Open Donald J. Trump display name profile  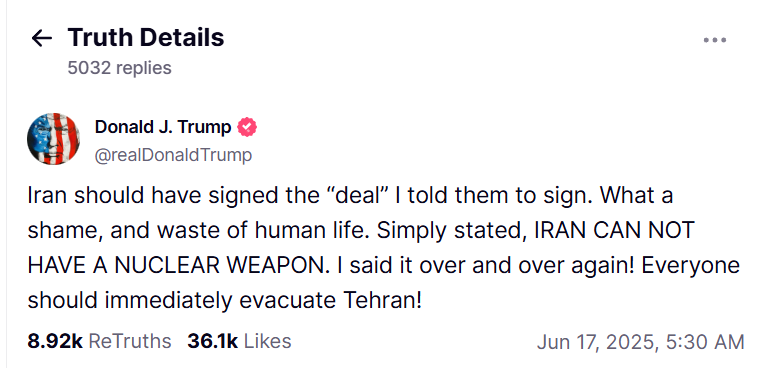tap(163, 127)
